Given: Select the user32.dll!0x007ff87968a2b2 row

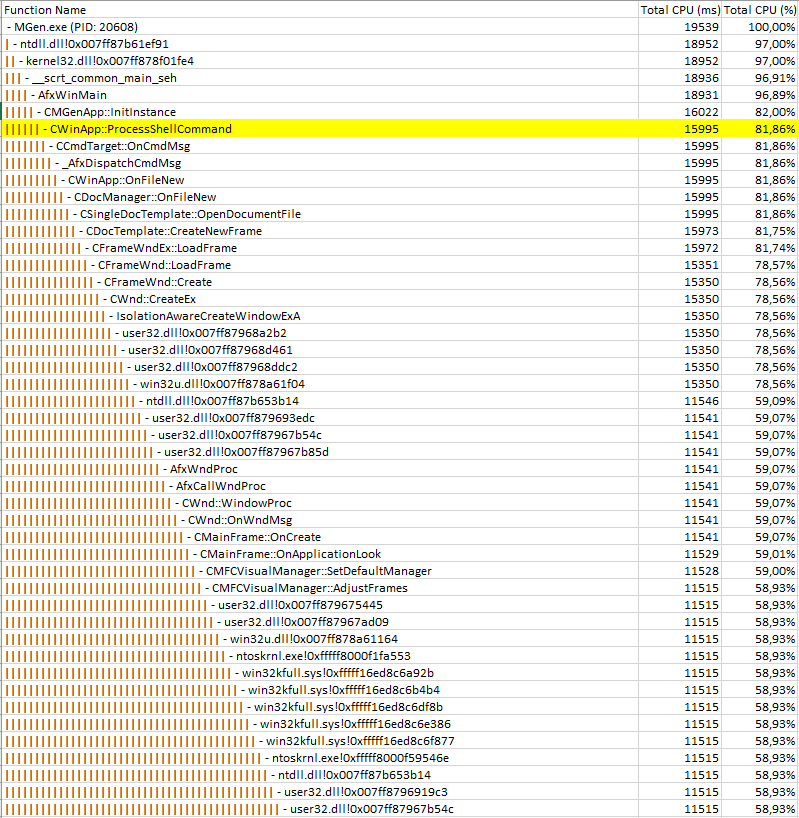Looking at the screenshot, I should 400,333.
